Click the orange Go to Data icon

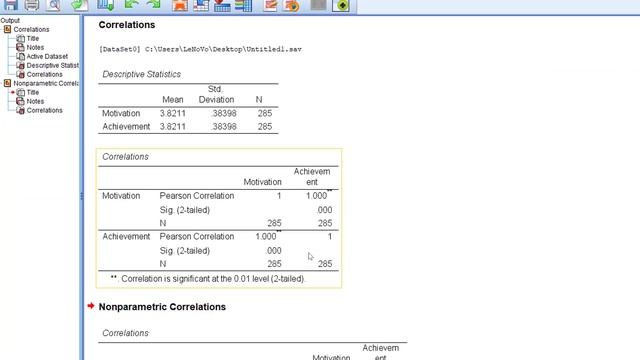point(180,5)
